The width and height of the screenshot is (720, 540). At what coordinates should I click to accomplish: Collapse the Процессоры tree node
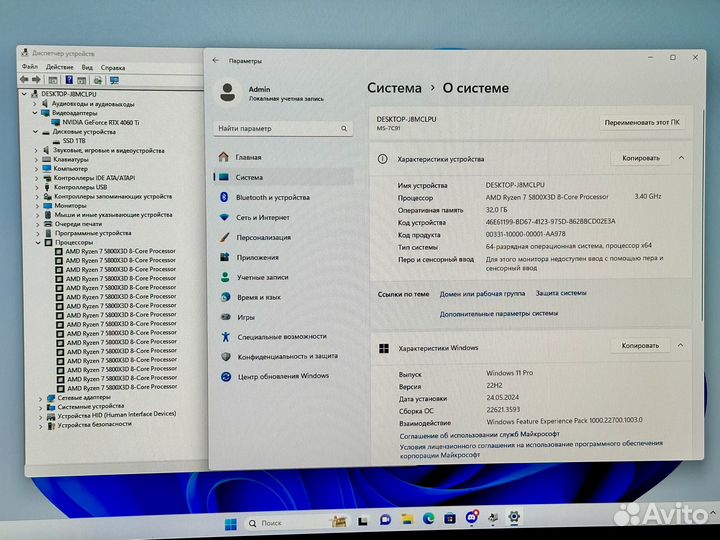click(38, 242)
